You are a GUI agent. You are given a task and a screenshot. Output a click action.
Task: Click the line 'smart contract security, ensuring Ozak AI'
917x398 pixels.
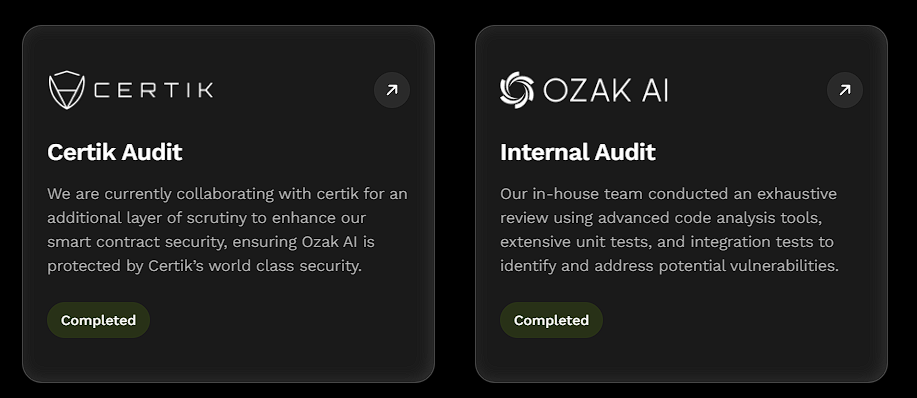click(x=211, y=242)
